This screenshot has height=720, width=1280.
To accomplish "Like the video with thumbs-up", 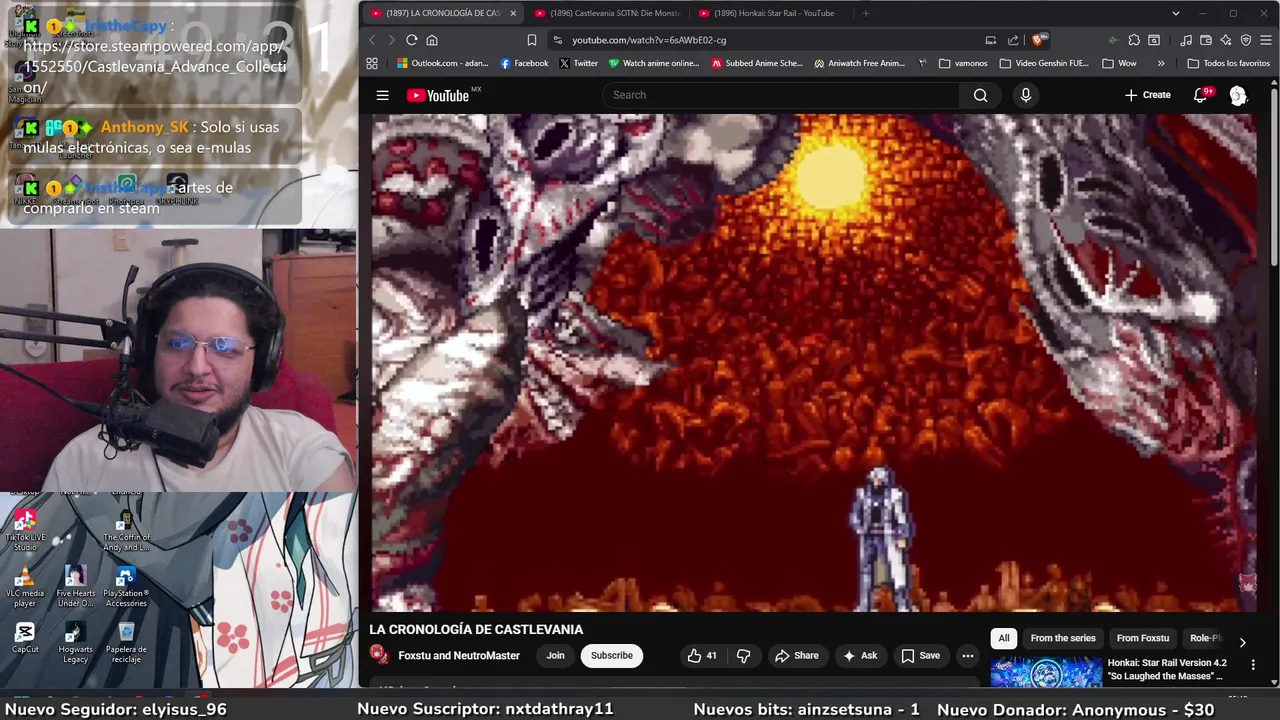I will tap(702, 656).
